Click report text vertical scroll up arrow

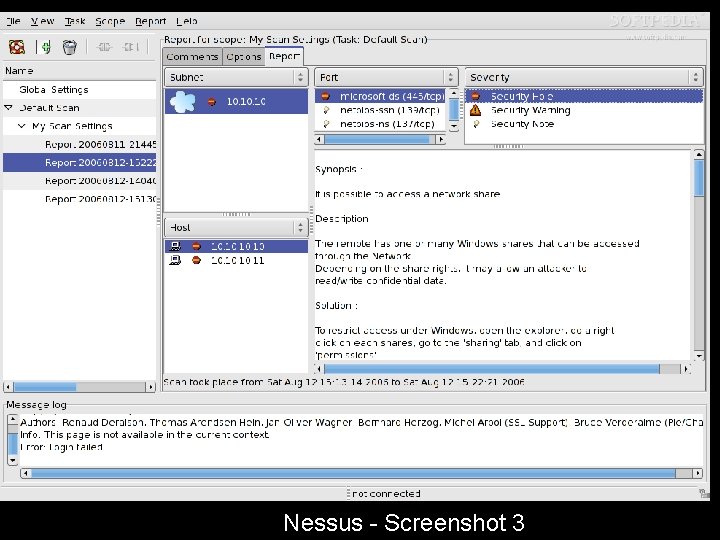pyautogui.click(x=698, y=154)
